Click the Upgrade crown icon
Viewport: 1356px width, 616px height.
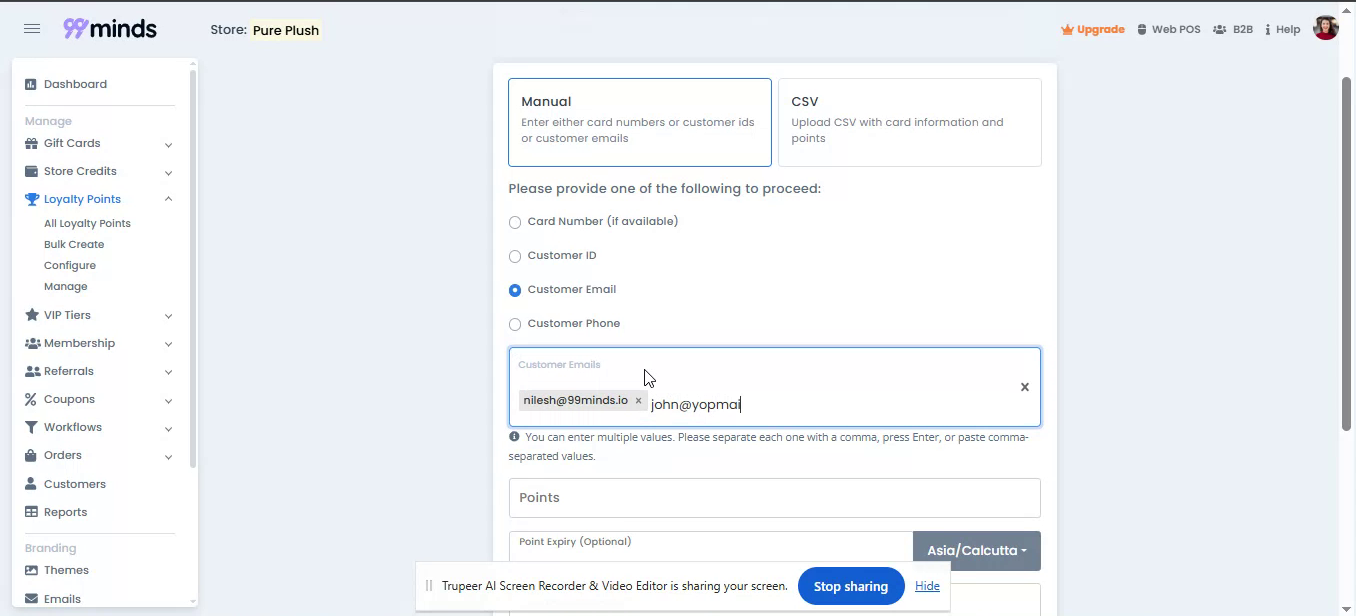[x=1067, y=29]
